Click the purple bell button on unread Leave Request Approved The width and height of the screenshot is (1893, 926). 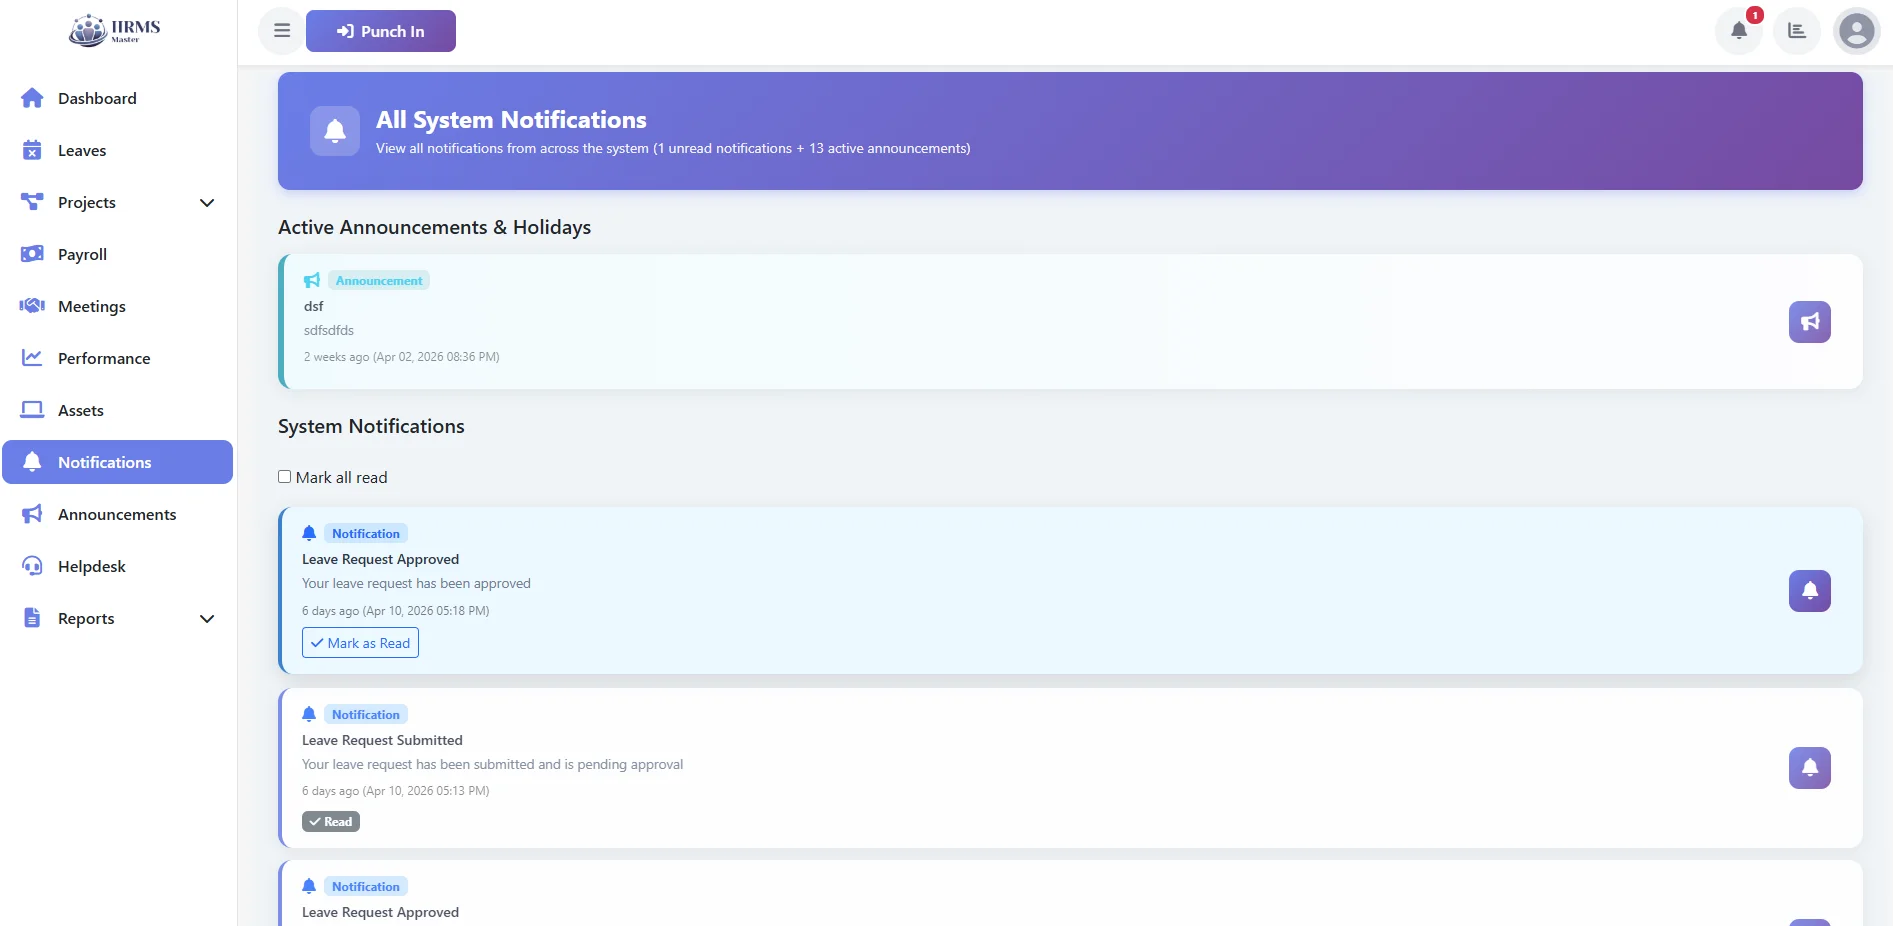click(1810, 591)
